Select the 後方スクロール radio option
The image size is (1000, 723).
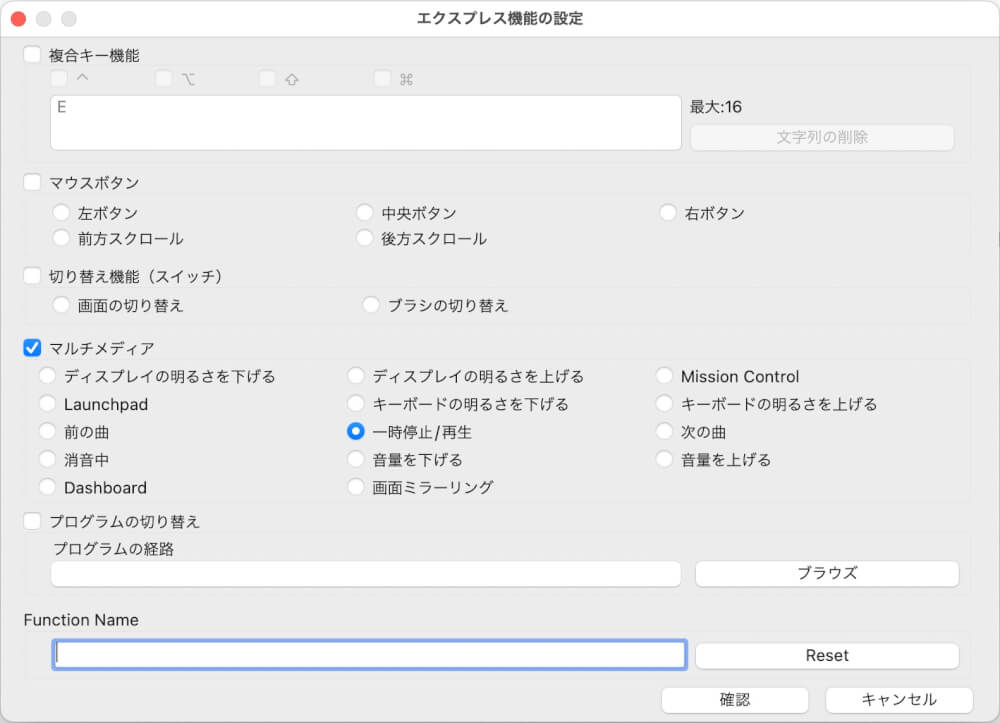(365, 238)
